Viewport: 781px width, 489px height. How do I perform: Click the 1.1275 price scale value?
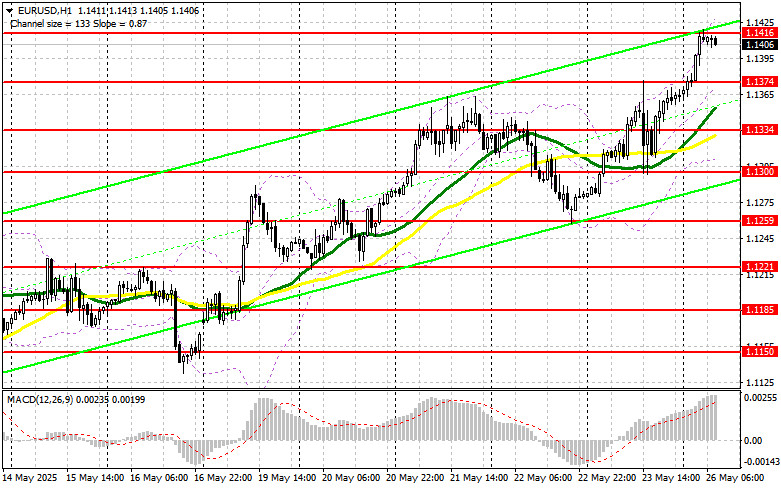(x=760, y=203)
